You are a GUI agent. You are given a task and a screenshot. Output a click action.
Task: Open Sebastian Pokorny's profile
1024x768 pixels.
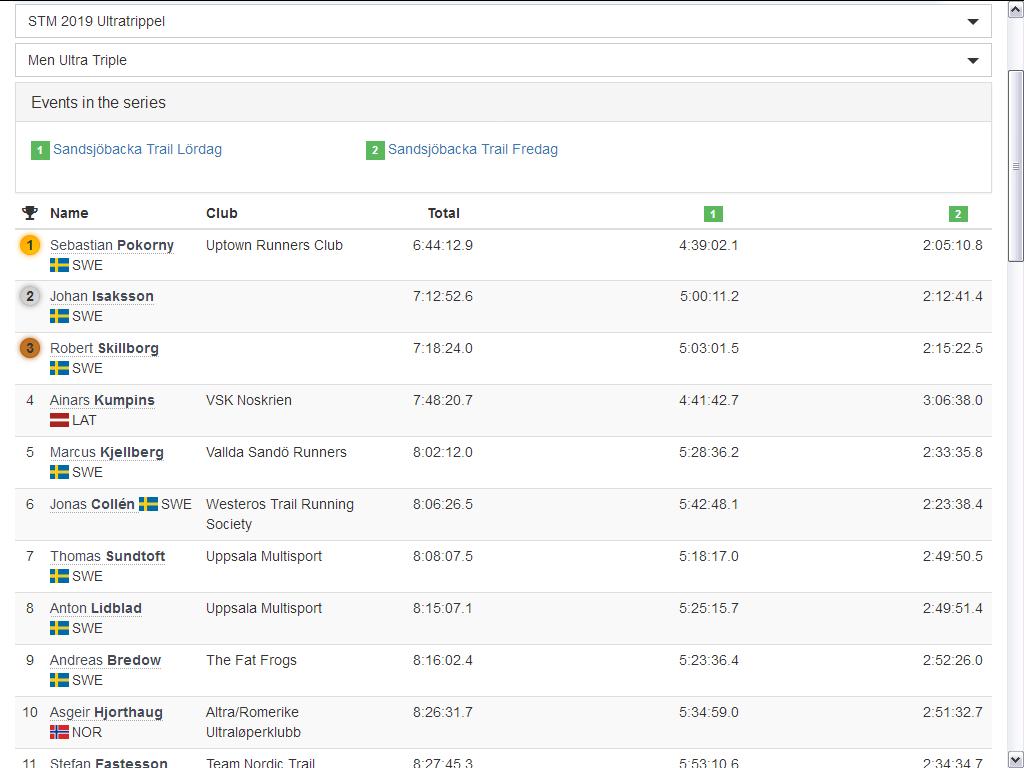(x=112, y=245)
